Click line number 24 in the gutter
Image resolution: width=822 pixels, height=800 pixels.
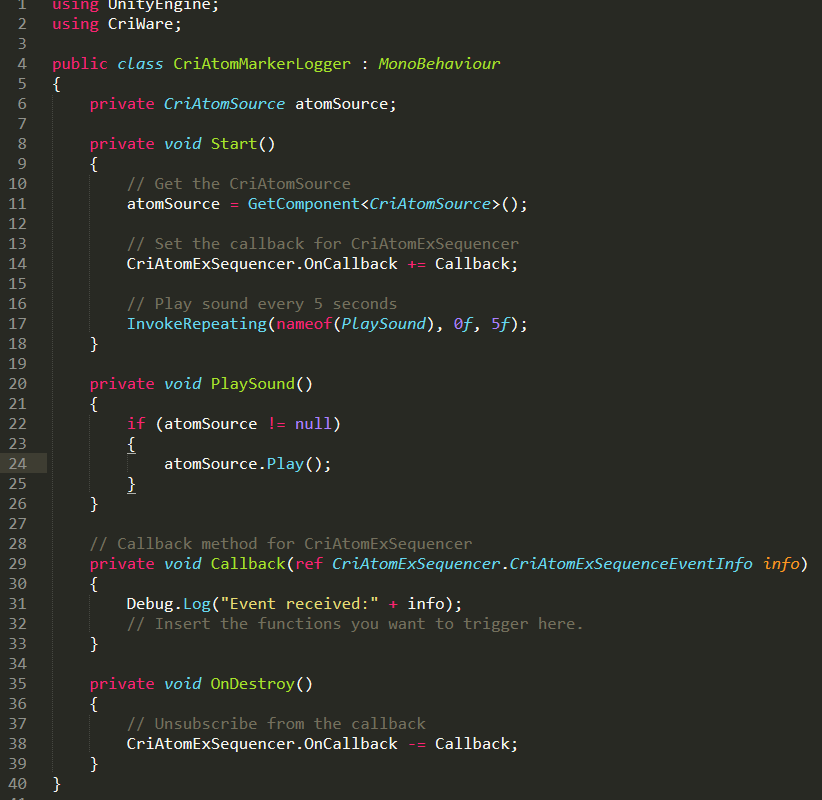(17, 463)
